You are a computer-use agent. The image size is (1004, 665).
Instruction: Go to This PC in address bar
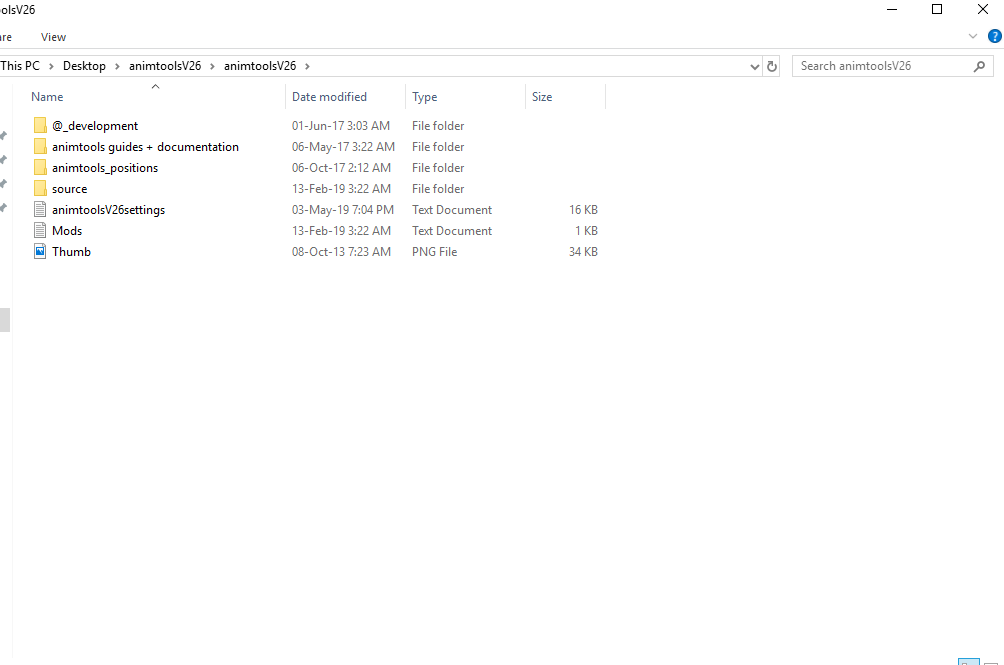click(x=20, y=66)
